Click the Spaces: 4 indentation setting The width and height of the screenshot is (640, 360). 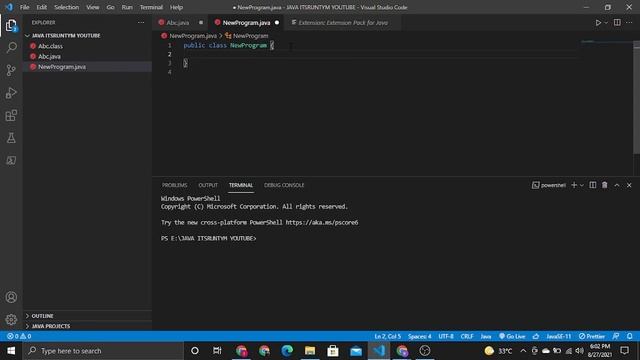click(x=420, y=336)
